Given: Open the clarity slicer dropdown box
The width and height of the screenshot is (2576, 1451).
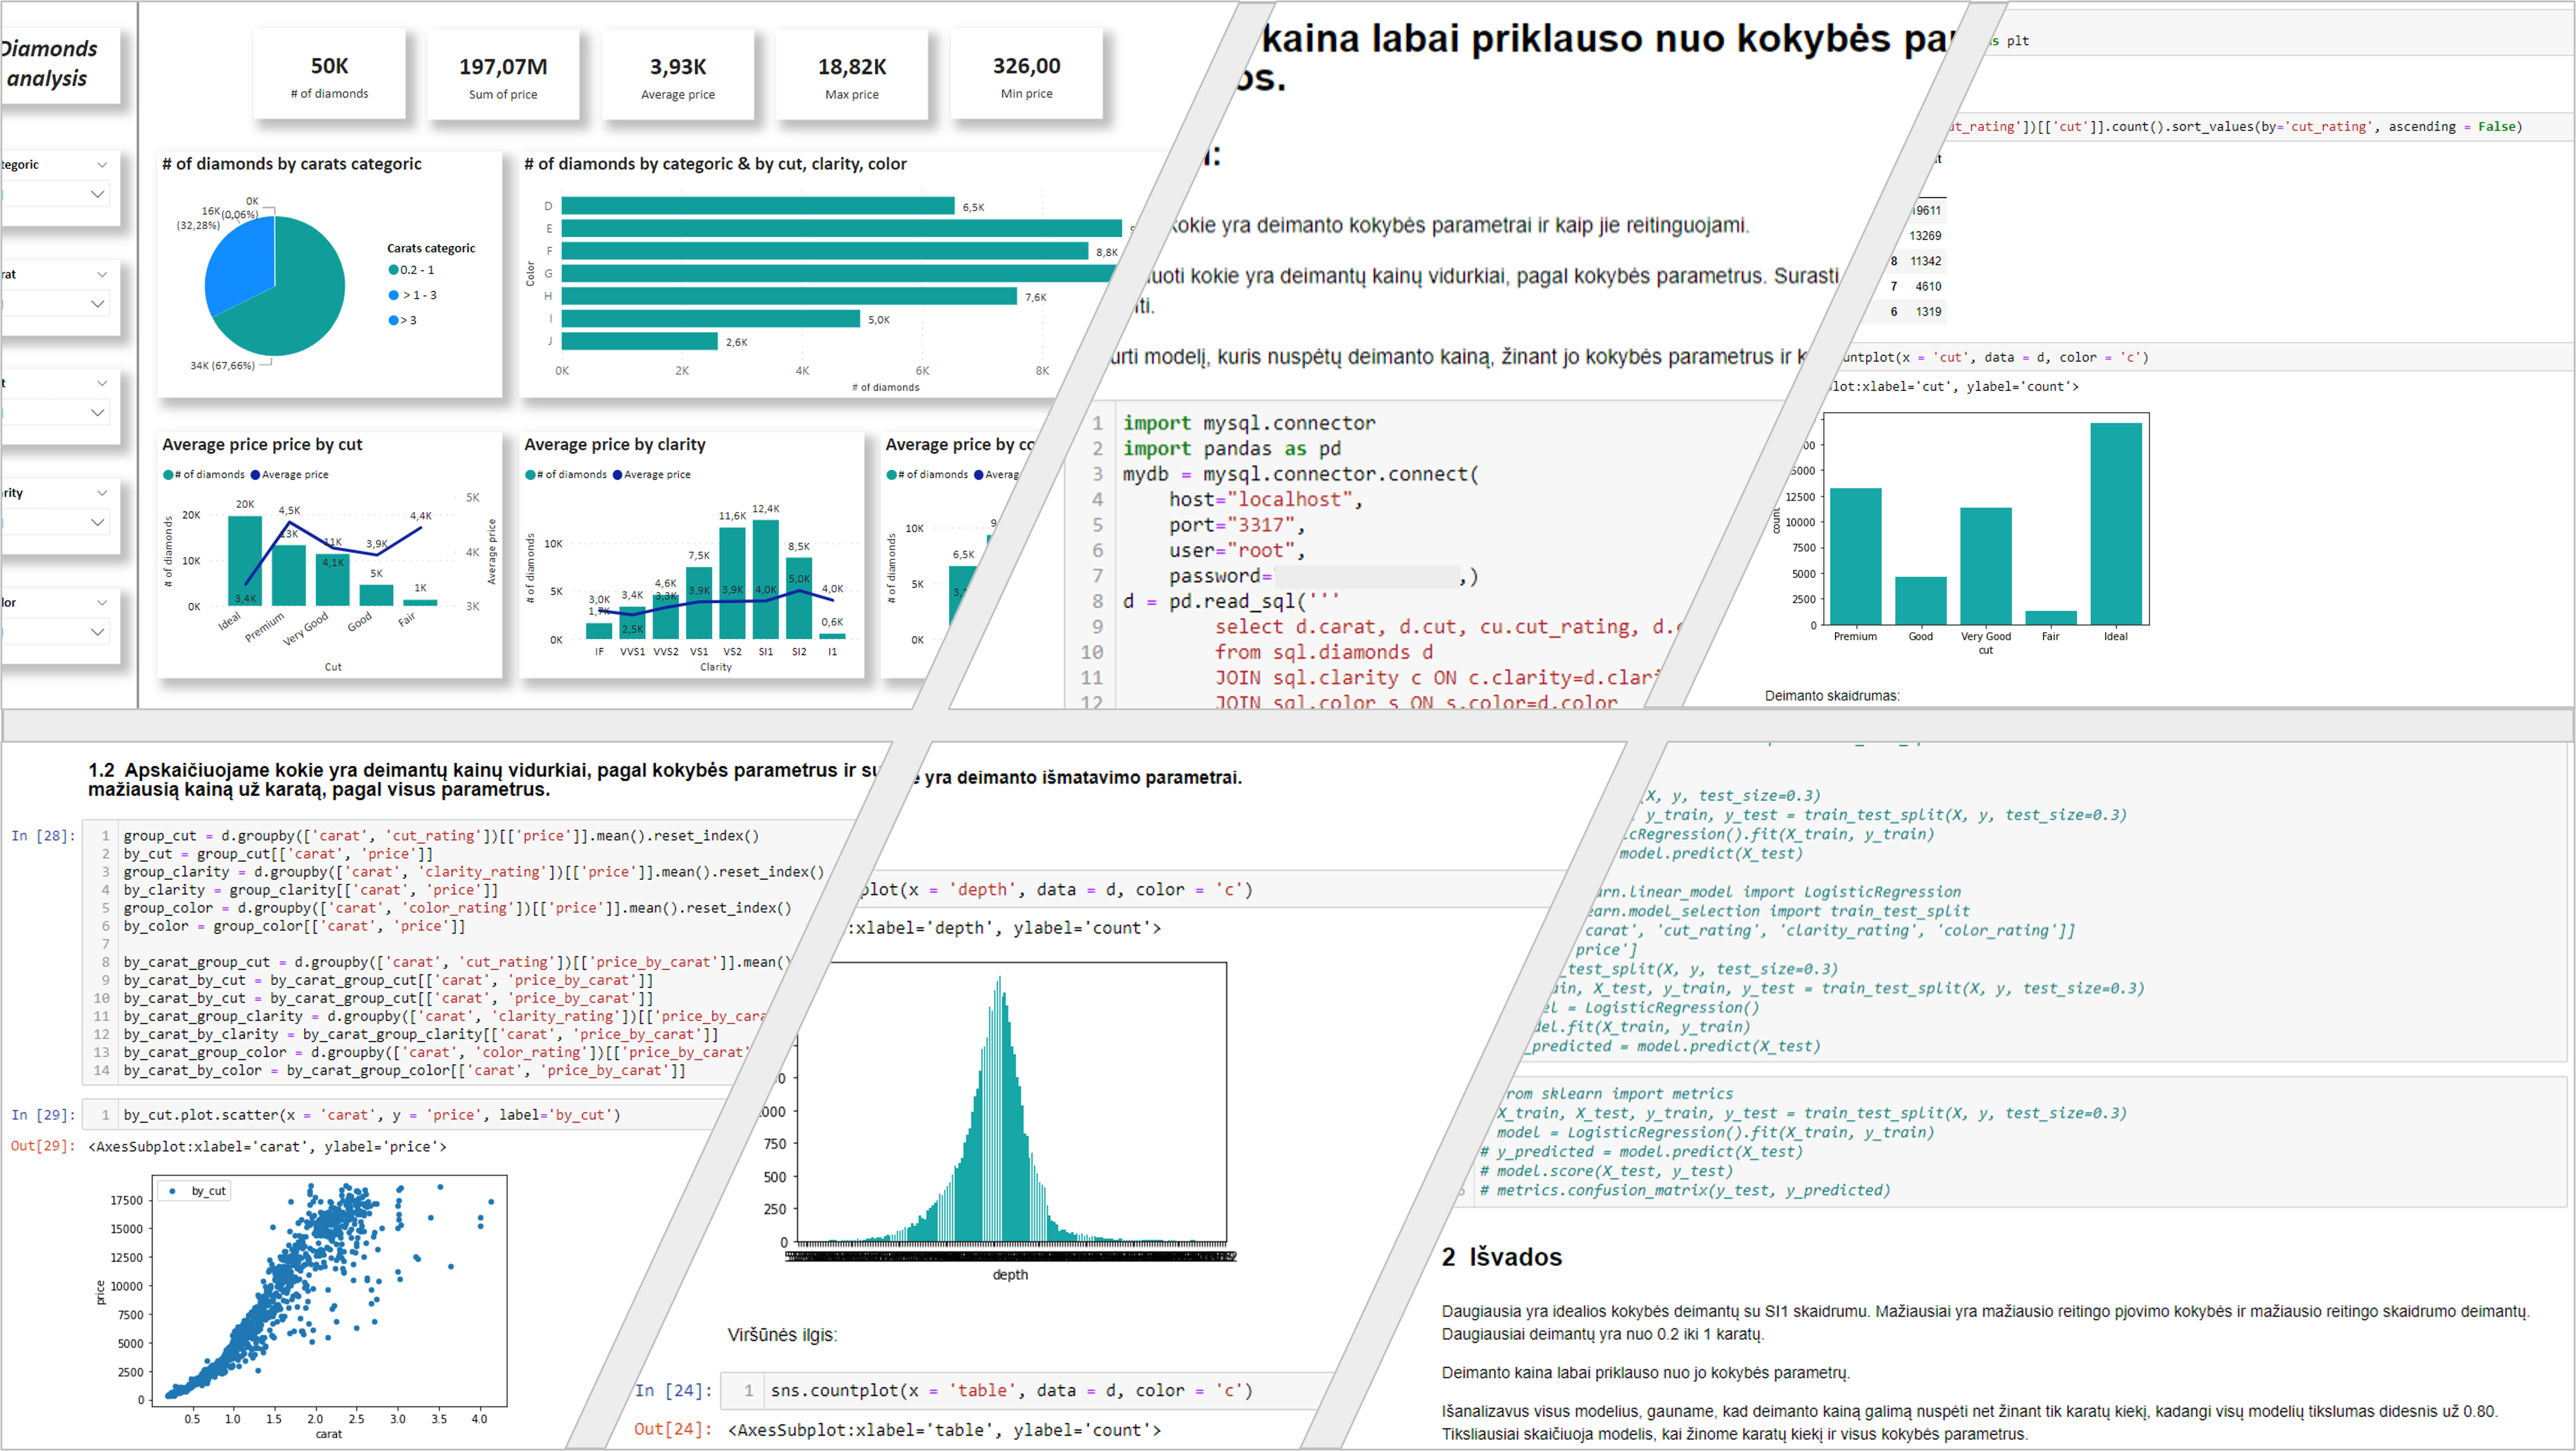Looking at the screenshot, I should [55, 522].
